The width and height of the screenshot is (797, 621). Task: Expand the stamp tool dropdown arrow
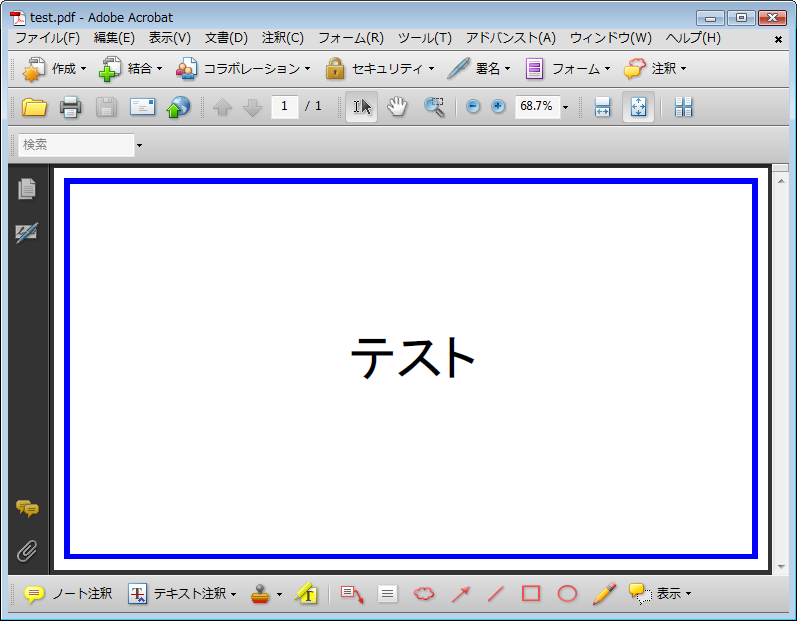pyautogui.click(x=279, y=594)
